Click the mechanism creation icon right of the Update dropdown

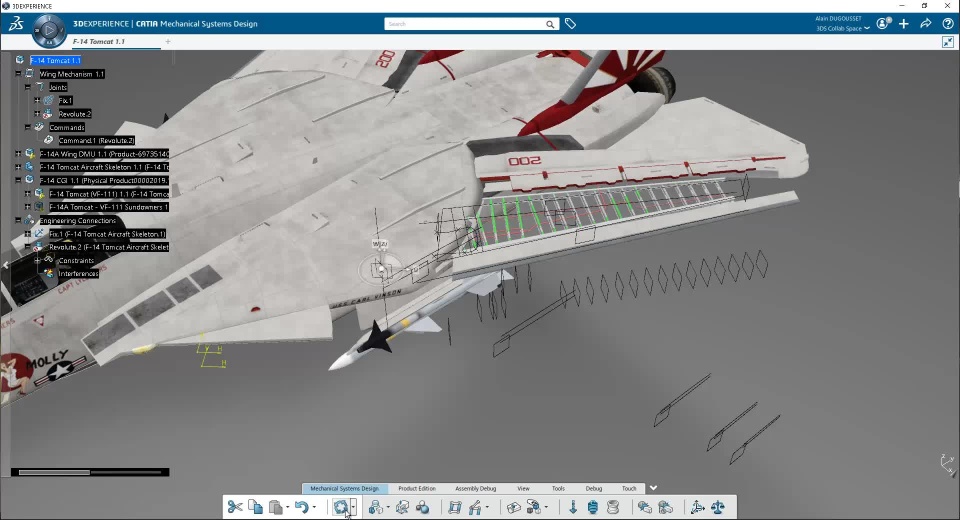click(375, 507)
